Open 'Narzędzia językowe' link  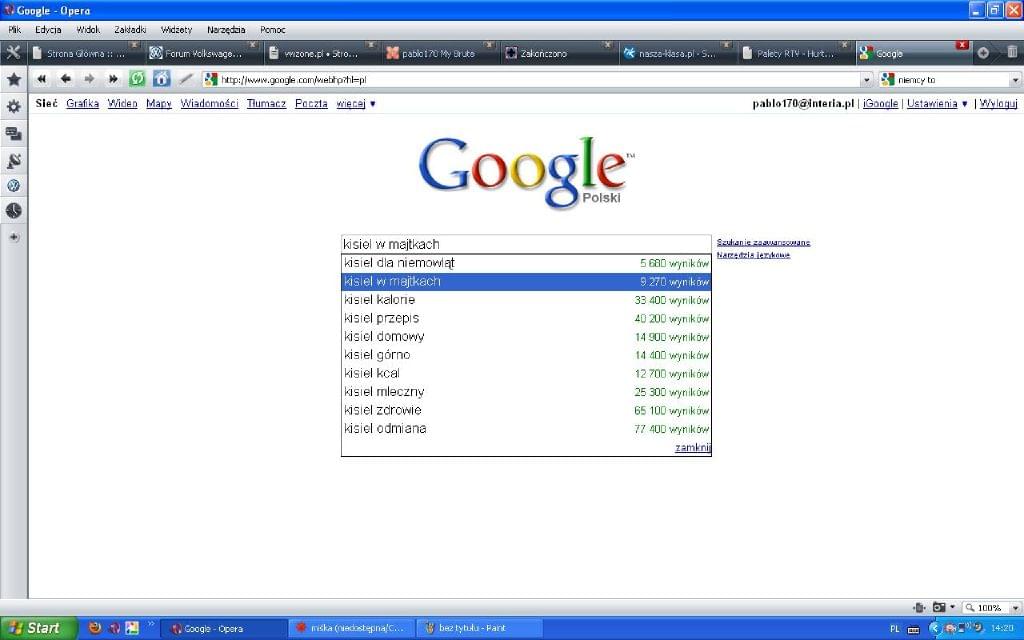(x=753, y=255)
